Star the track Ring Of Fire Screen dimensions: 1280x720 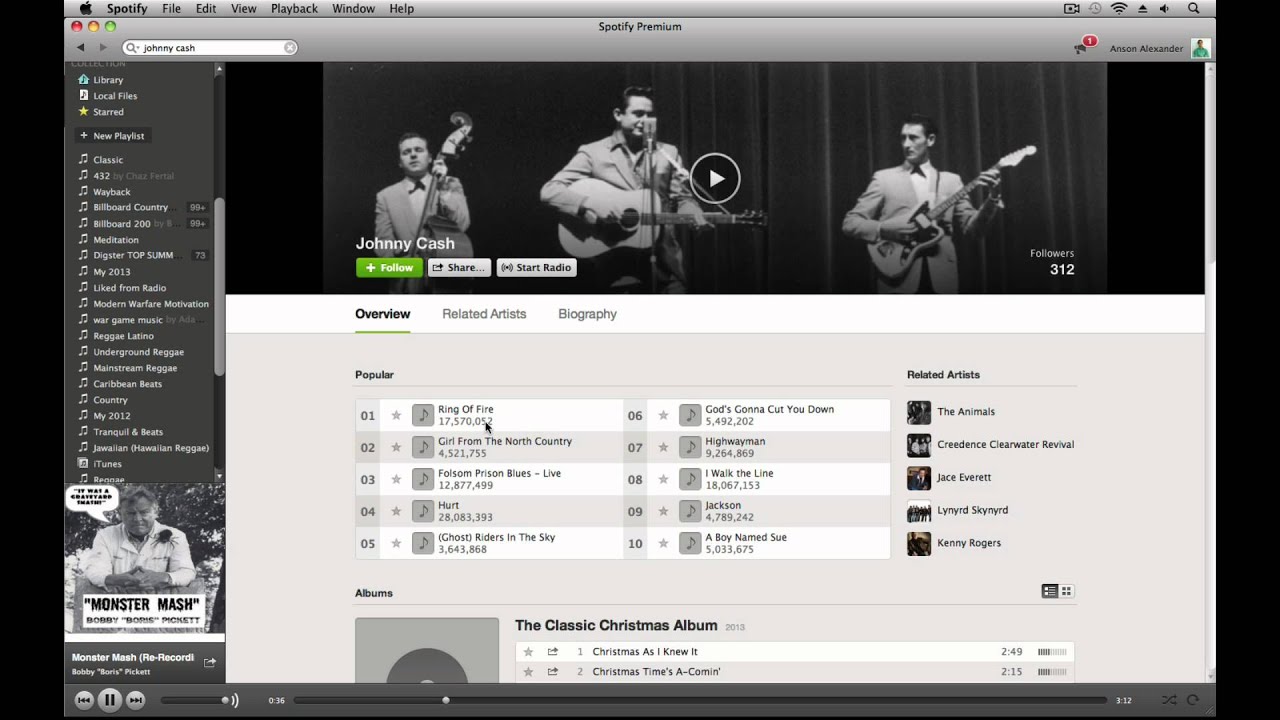[x=396, y=415]
